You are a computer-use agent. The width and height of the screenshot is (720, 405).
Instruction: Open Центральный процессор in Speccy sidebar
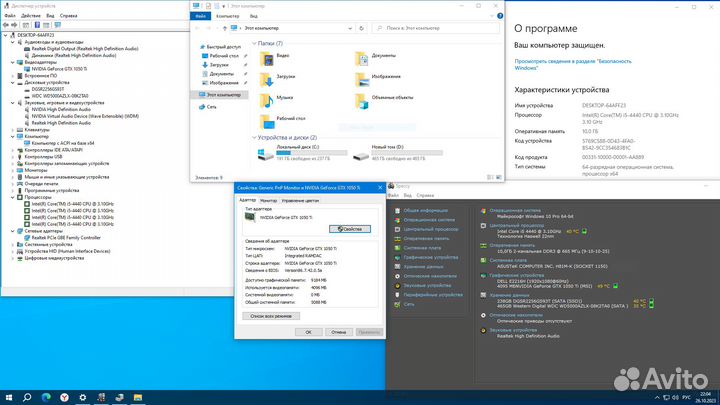point(431,229)
